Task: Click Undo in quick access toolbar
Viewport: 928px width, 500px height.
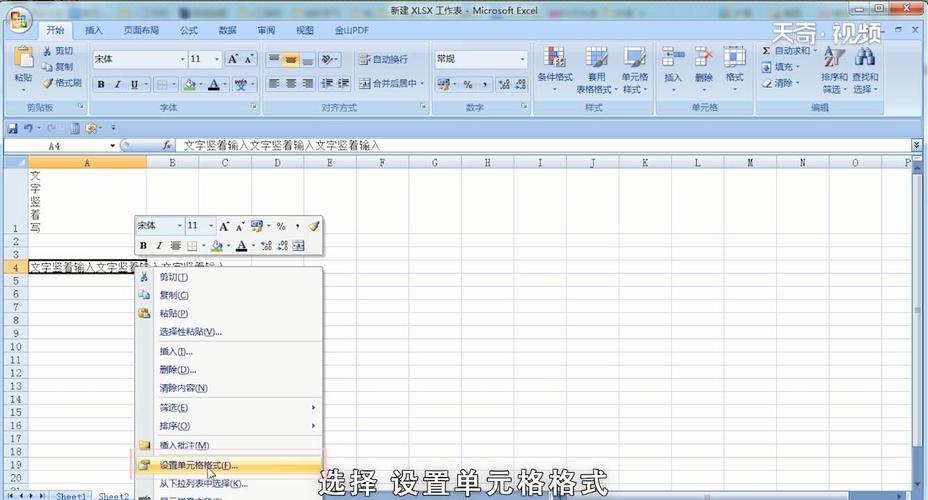Action: pyautogui.click(x=28, y=128)
